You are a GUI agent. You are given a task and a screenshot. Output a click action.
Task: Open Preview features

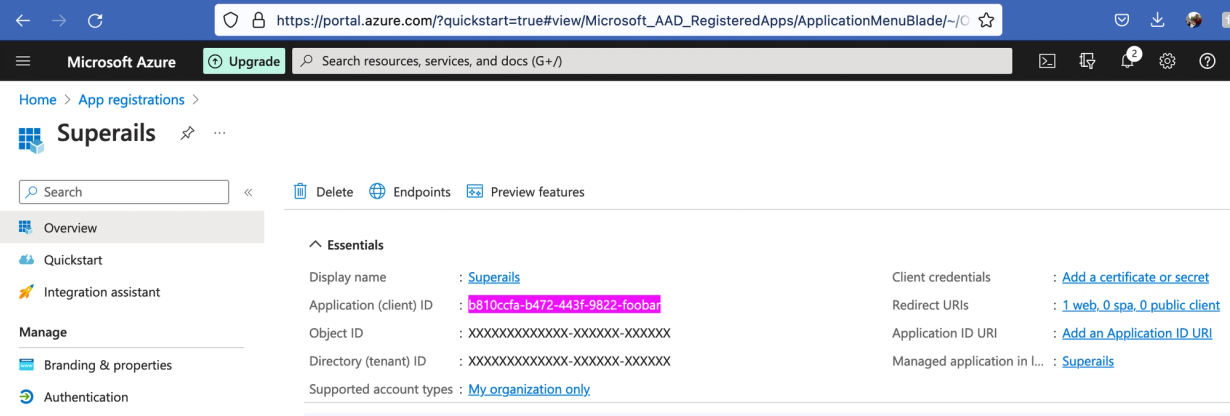(525, 192)
